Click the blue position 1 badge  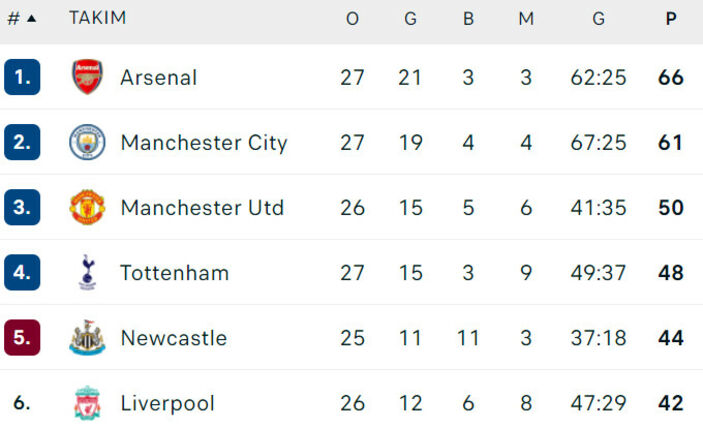[22, 77]
